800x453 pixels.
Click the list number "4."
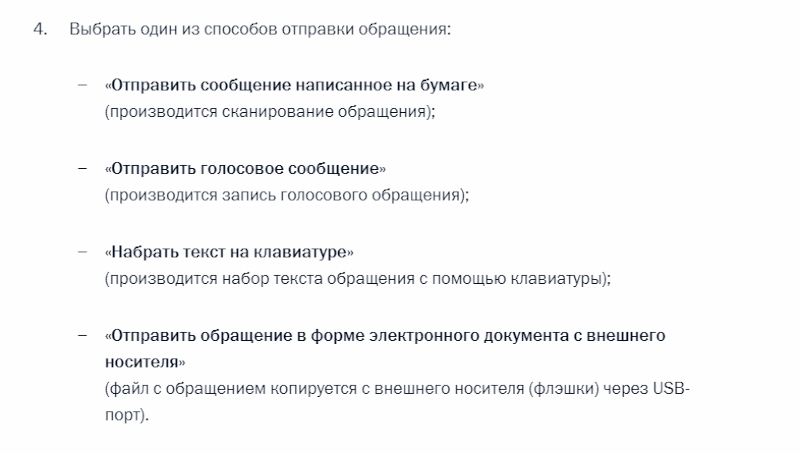[40, 29]
